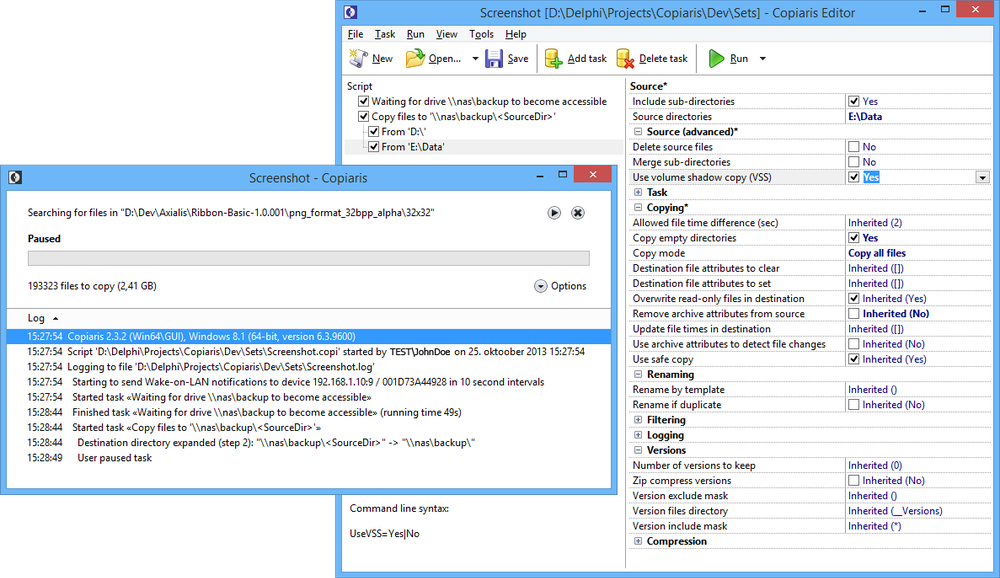The height and width of the screenshot is (578, 1000).
Task: Click the Allowed file time difference value
Action: click(875, 223)
